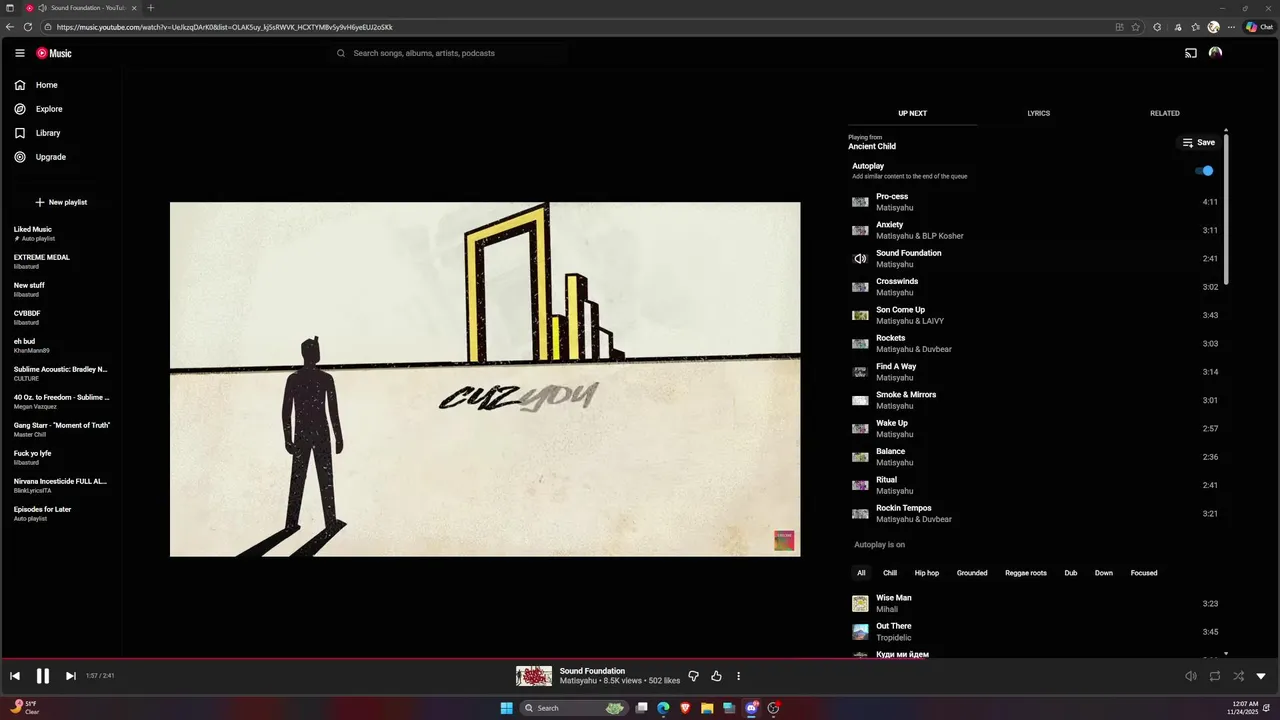Play Wake Up in the queue
The width and height of the screenshot is (1280, 720).
click(x=1035, y=428)
